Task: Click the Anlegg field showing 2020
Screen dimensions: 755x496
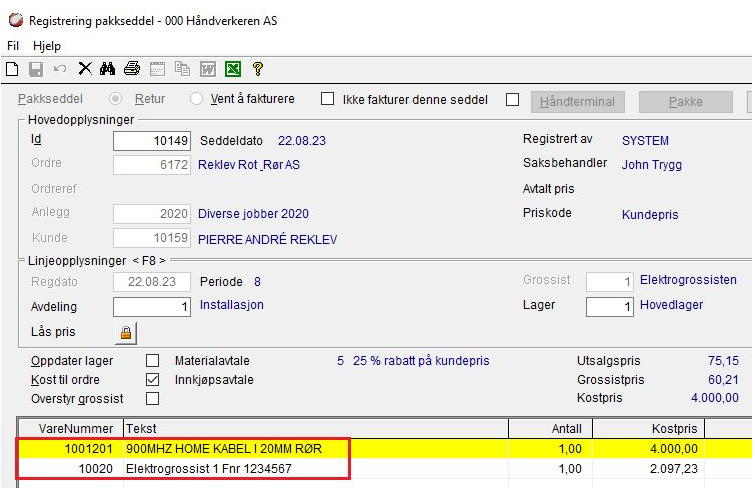Action: point(152,214)
